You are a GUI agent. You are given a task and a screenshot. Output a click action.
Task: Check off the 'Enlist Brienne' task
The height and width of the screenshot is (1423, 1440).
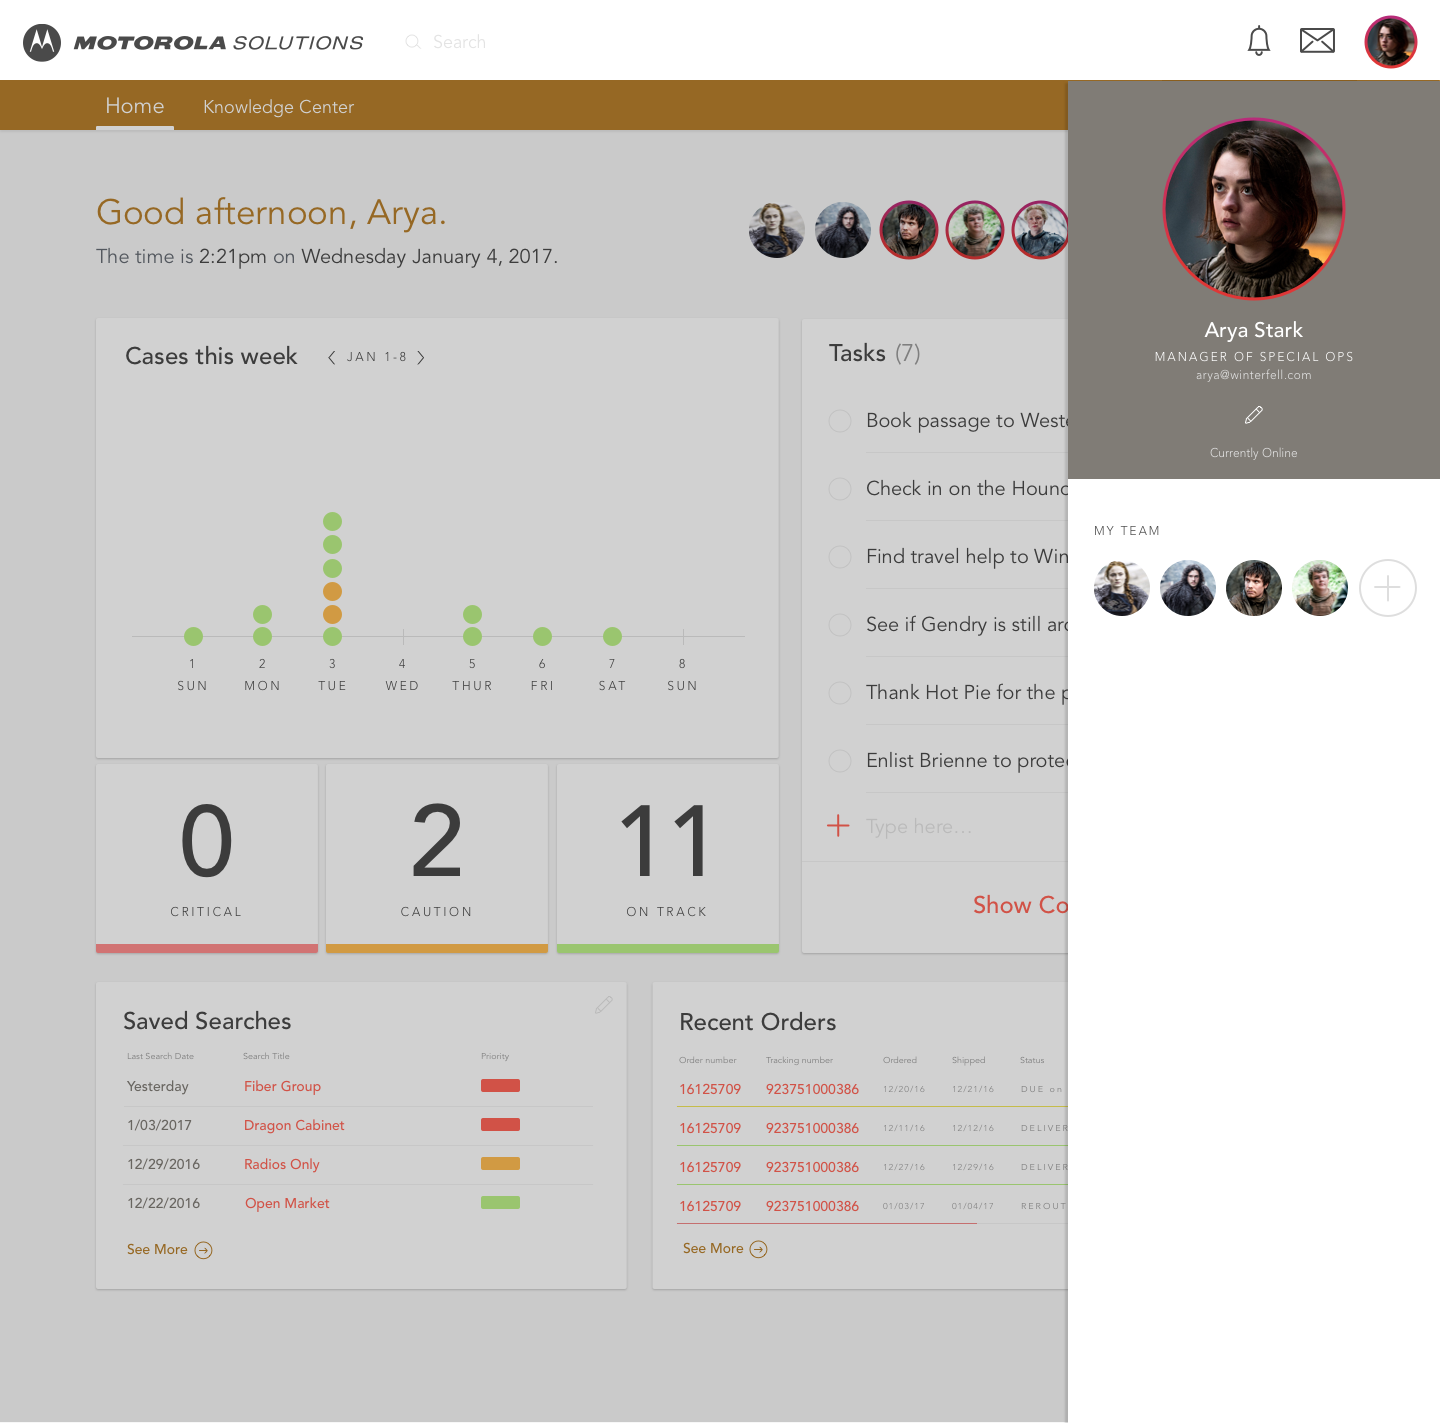point(840,761)
